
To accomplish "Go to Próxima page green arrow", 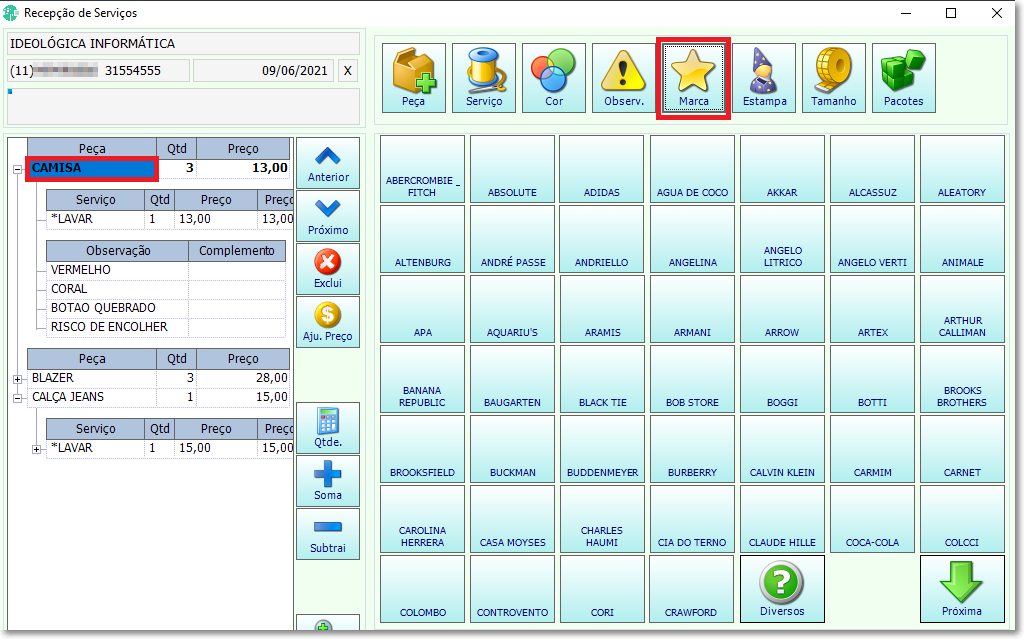I will click(x=962, y=589).
